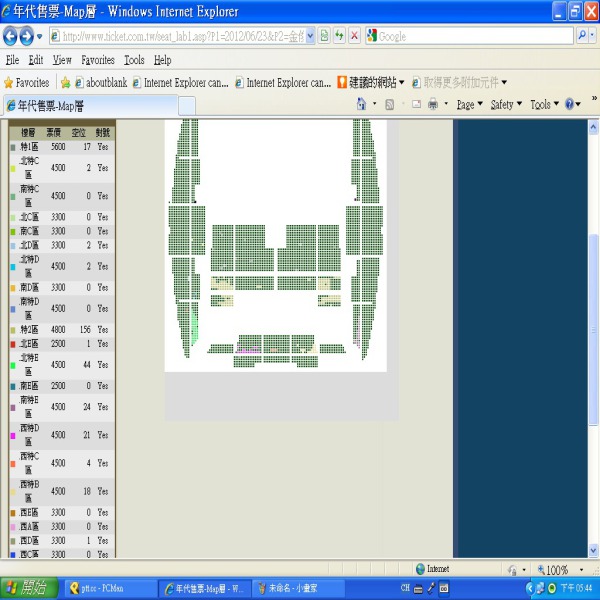Click the browser Forward arrow button
The width and height of the screenshot is (600, 600).
point(27,36)
